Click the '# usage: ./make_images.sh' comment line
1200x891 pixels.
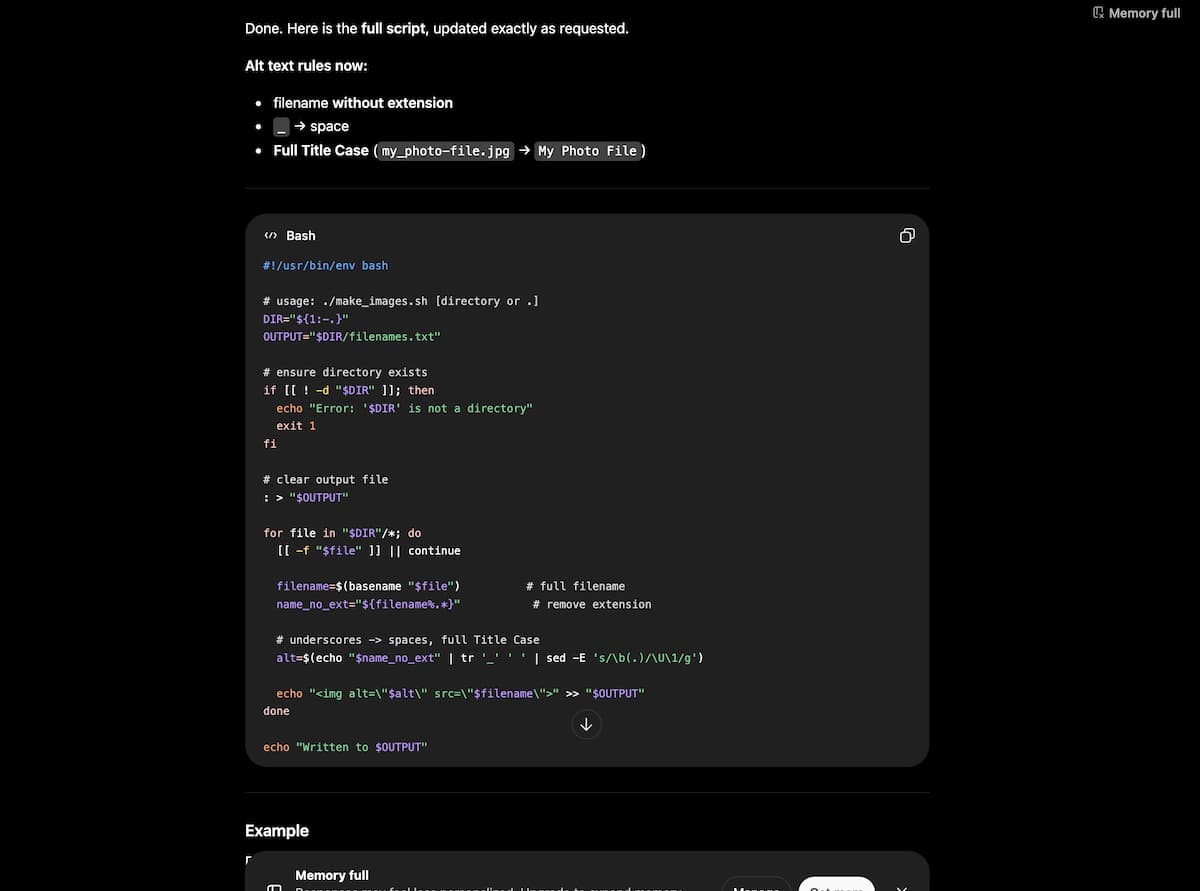pyautogui.click(x=401, y=301)
